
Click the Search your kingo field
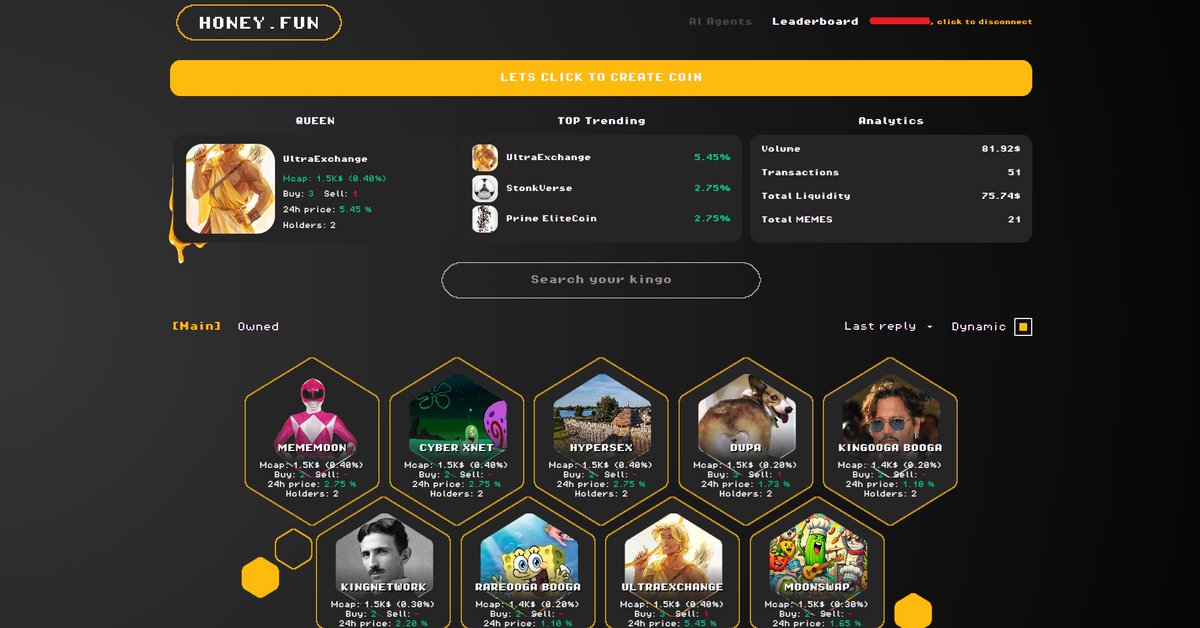pyautogui.click(x=600, y=280)
